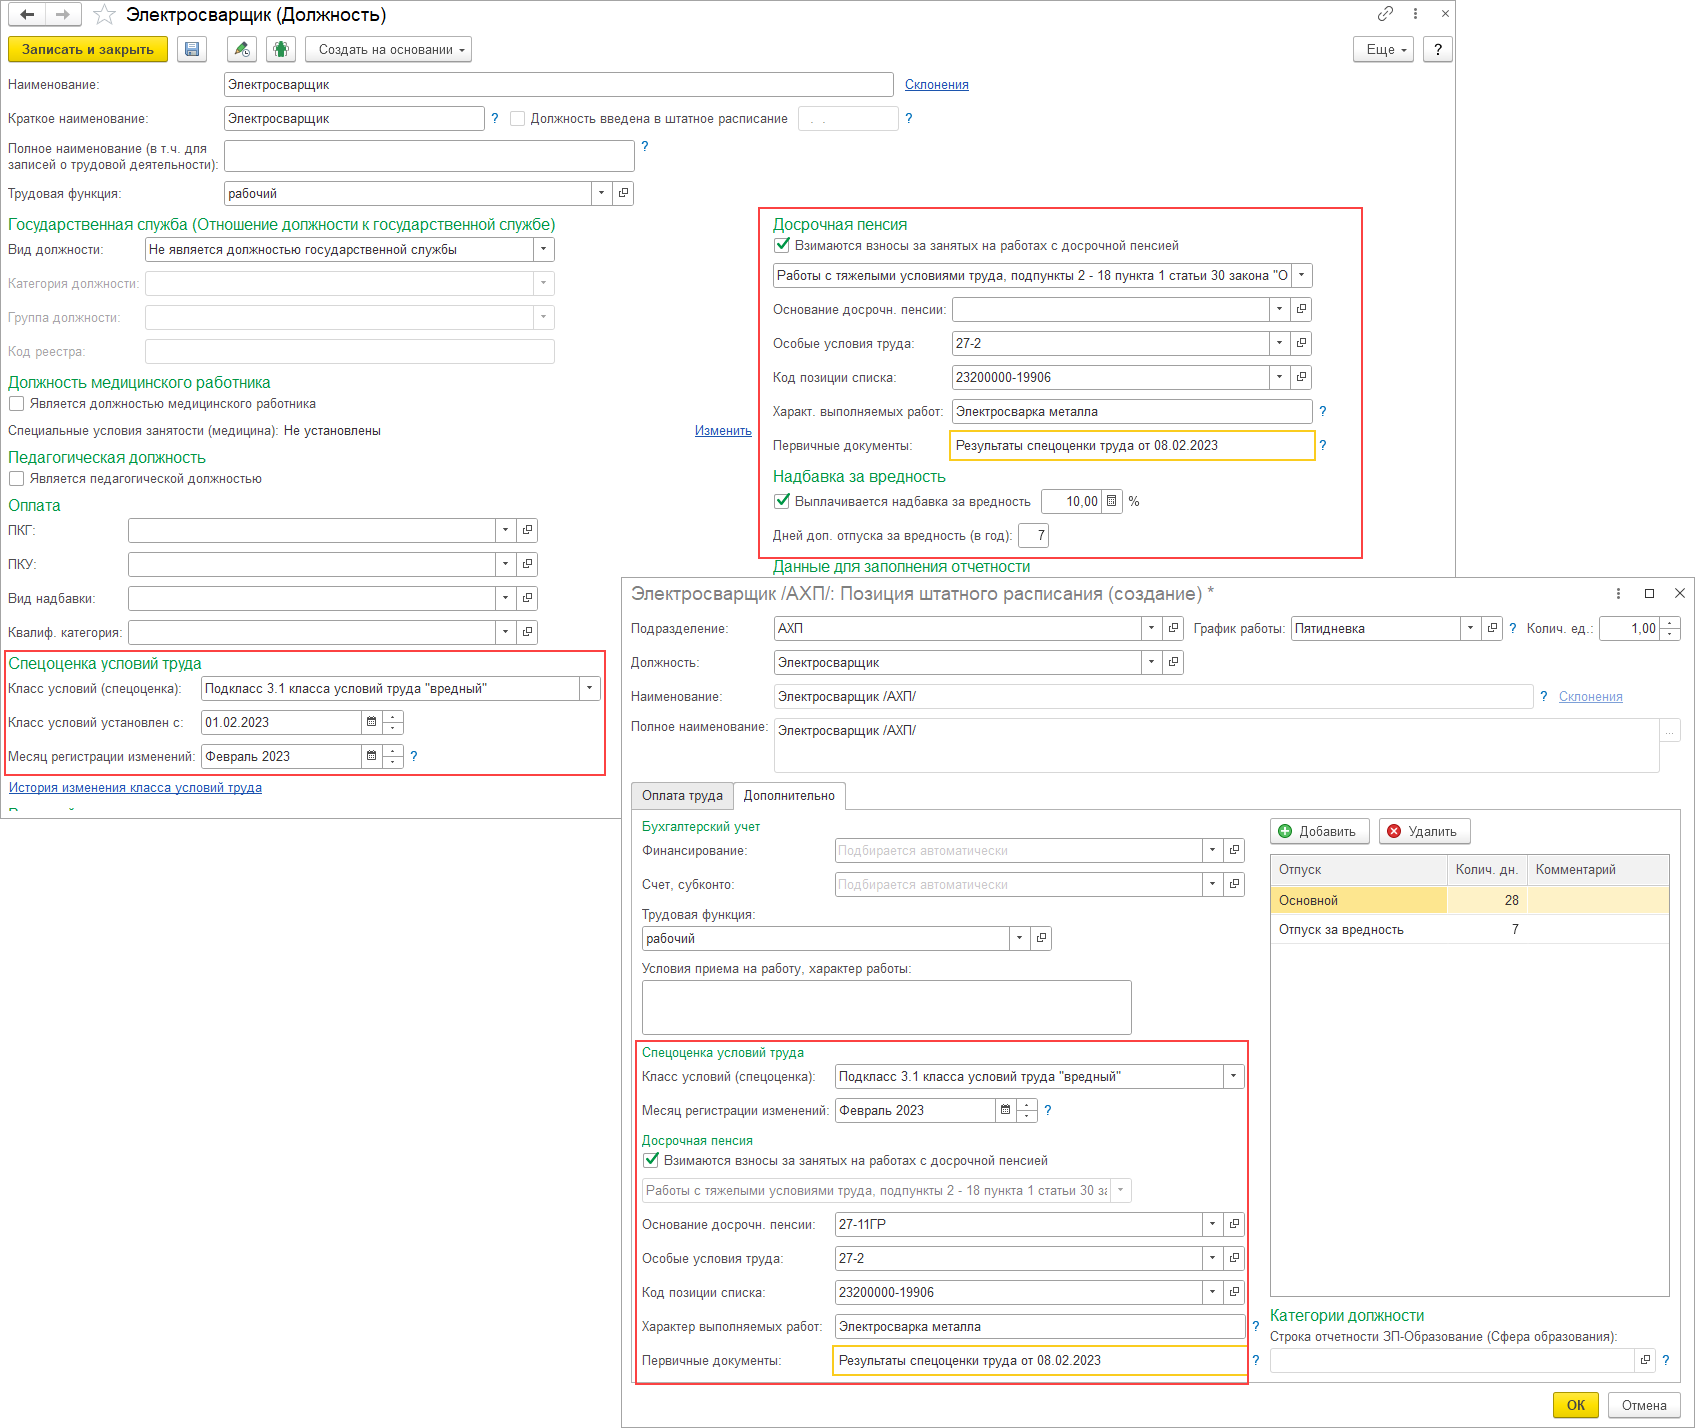Click the back arrow navigation icon

[x=27, y=15]
